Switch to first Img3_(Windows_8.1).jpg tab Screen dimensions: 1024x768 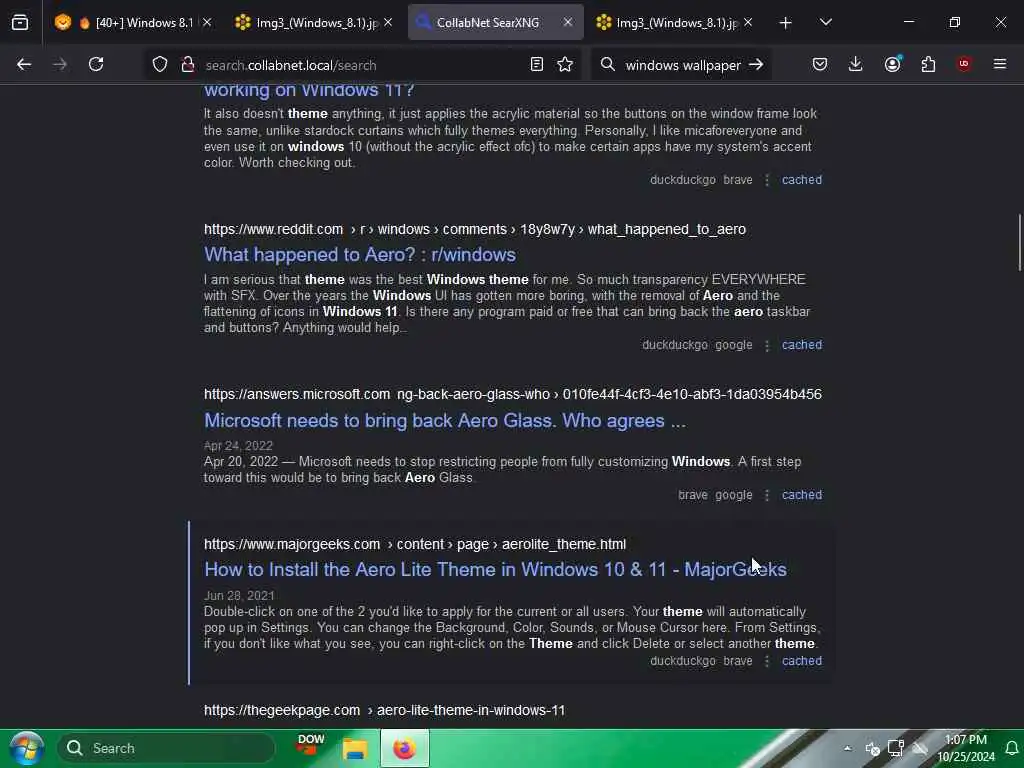tap(311, 23)
